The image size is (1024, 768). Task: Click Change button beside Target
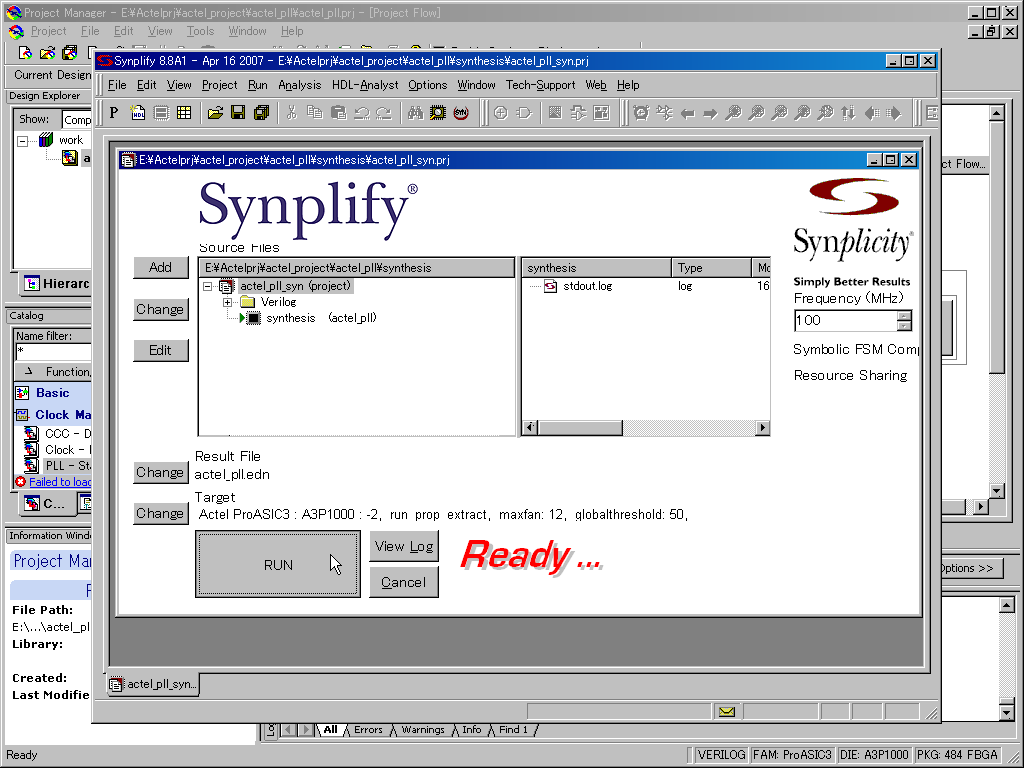[161, 513]
